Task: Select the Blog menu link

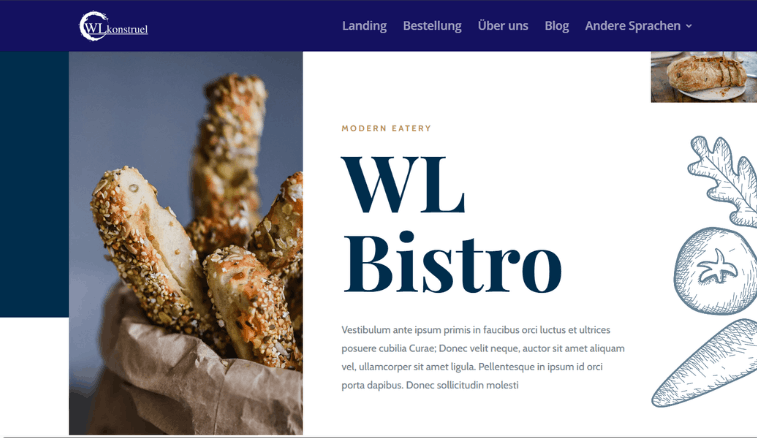Action: [x=557, y=26]
